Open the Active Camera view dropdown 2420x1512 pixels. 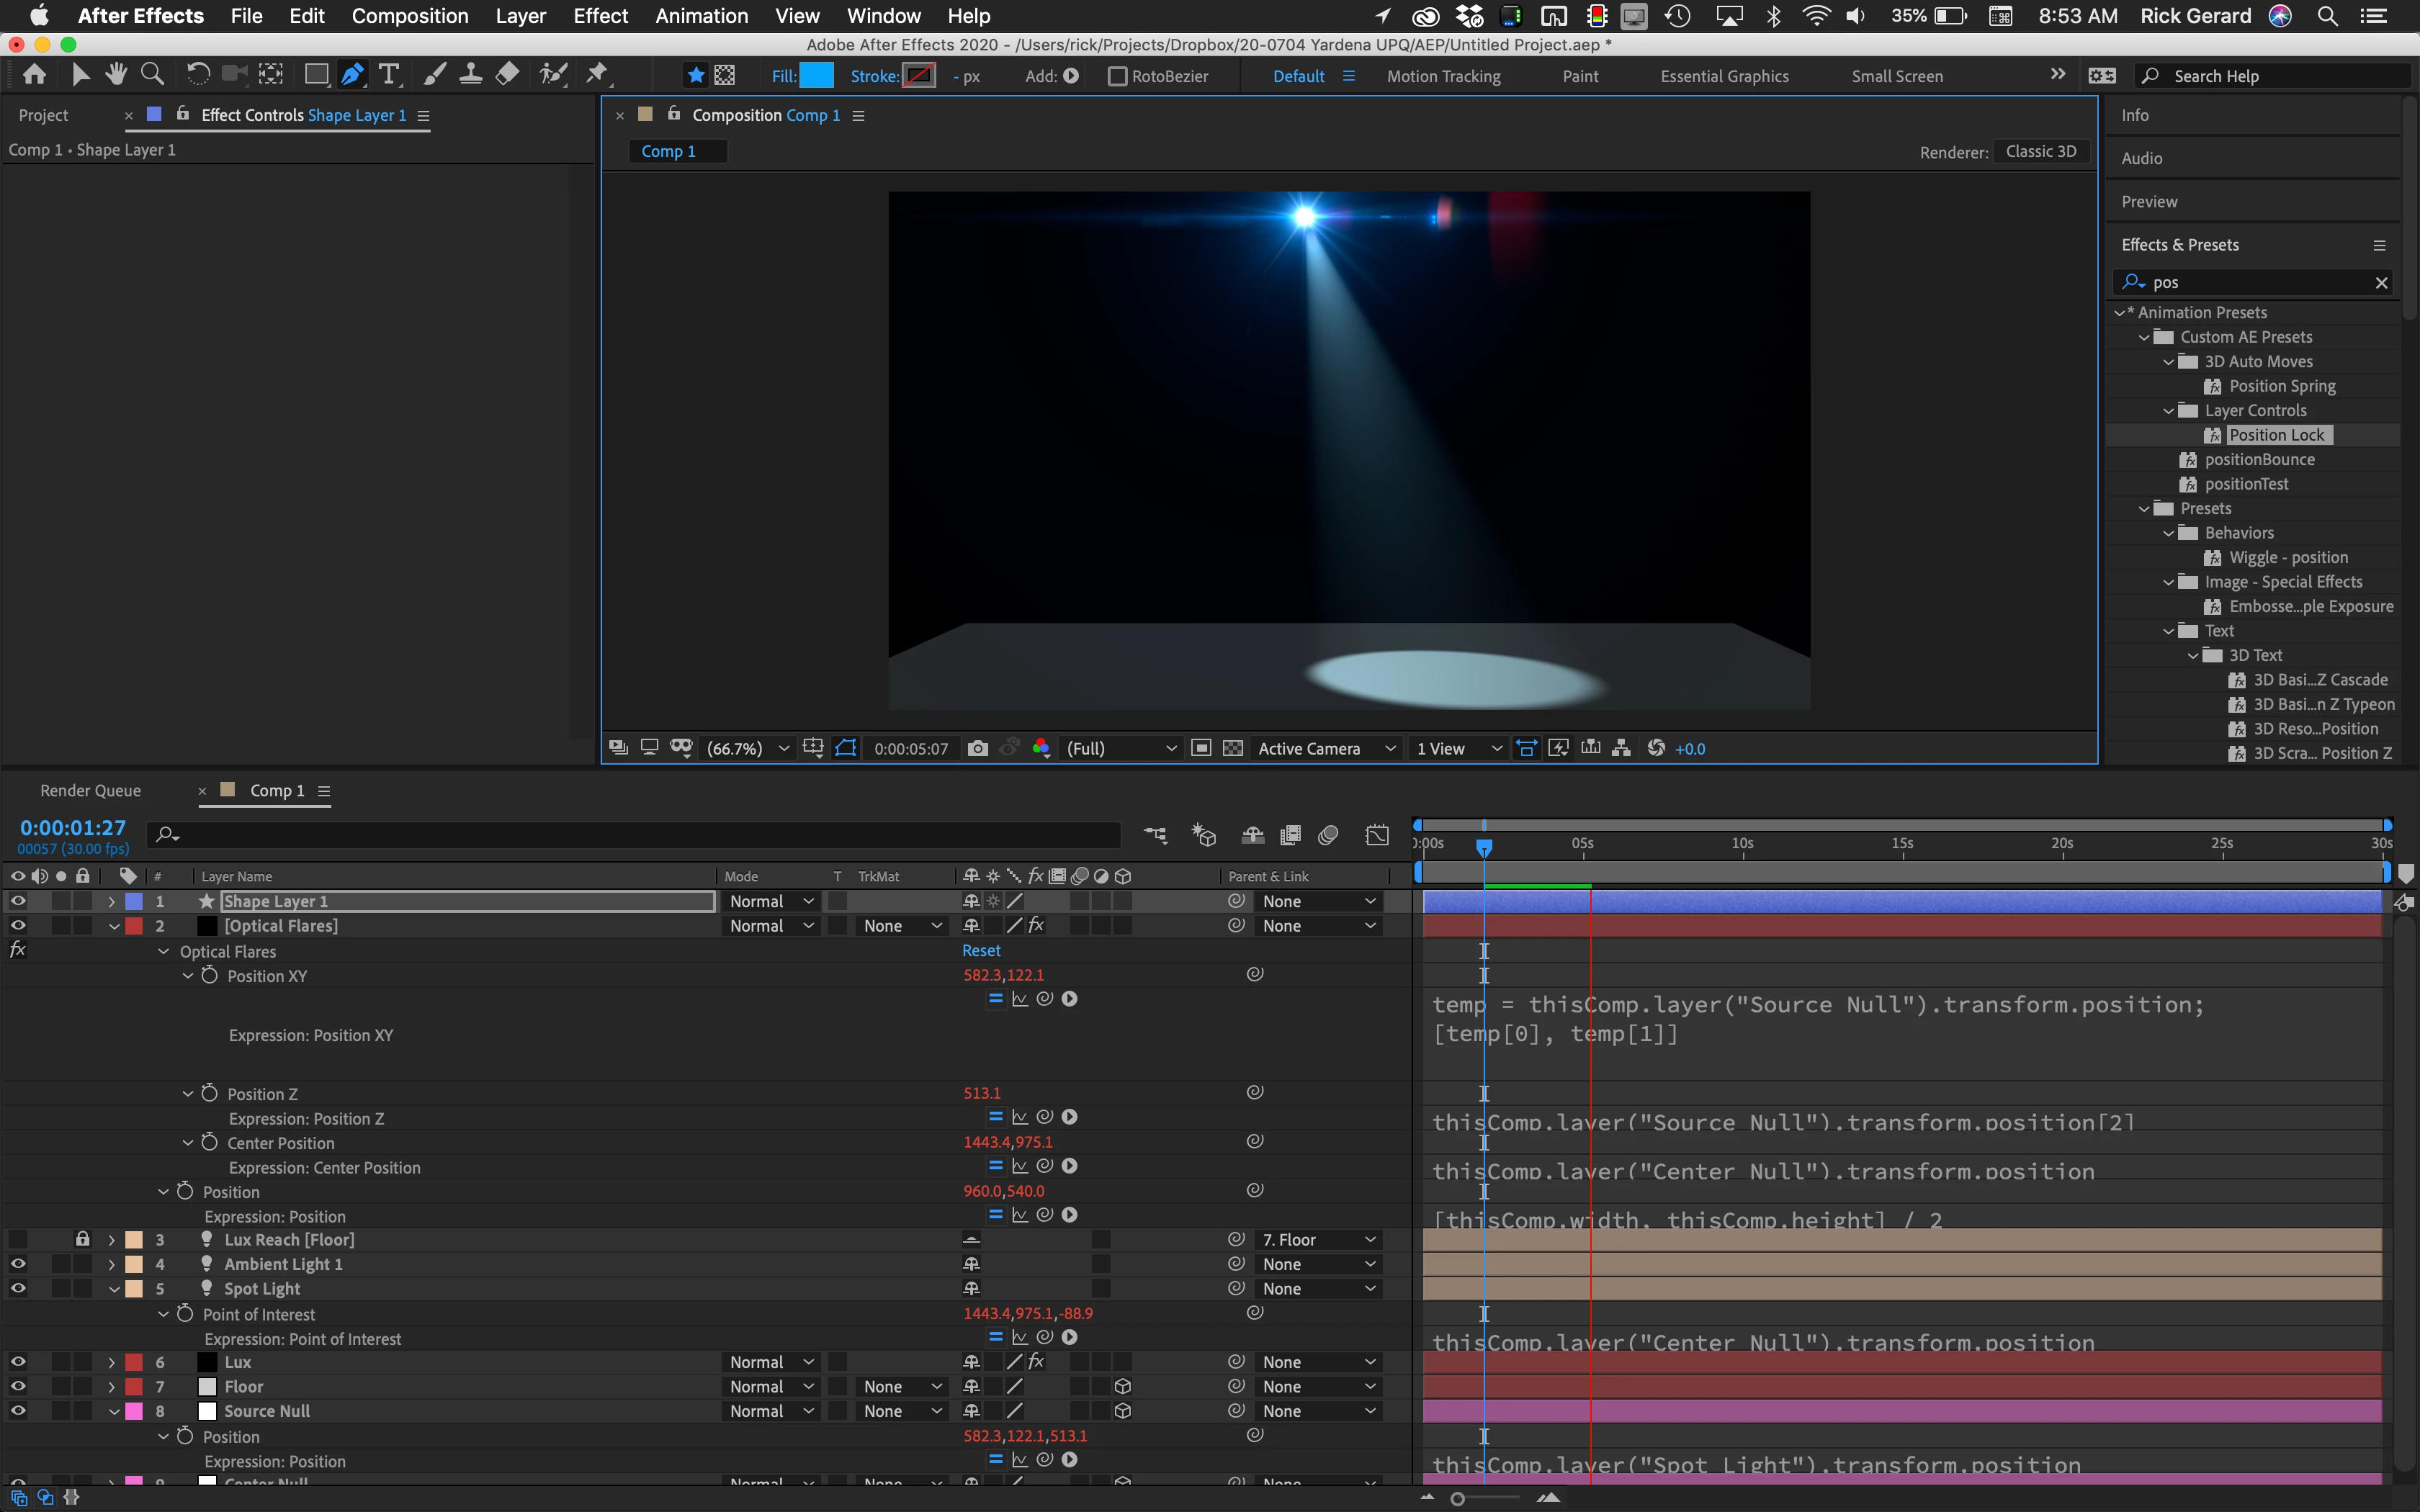click(x=1326, y=748)
